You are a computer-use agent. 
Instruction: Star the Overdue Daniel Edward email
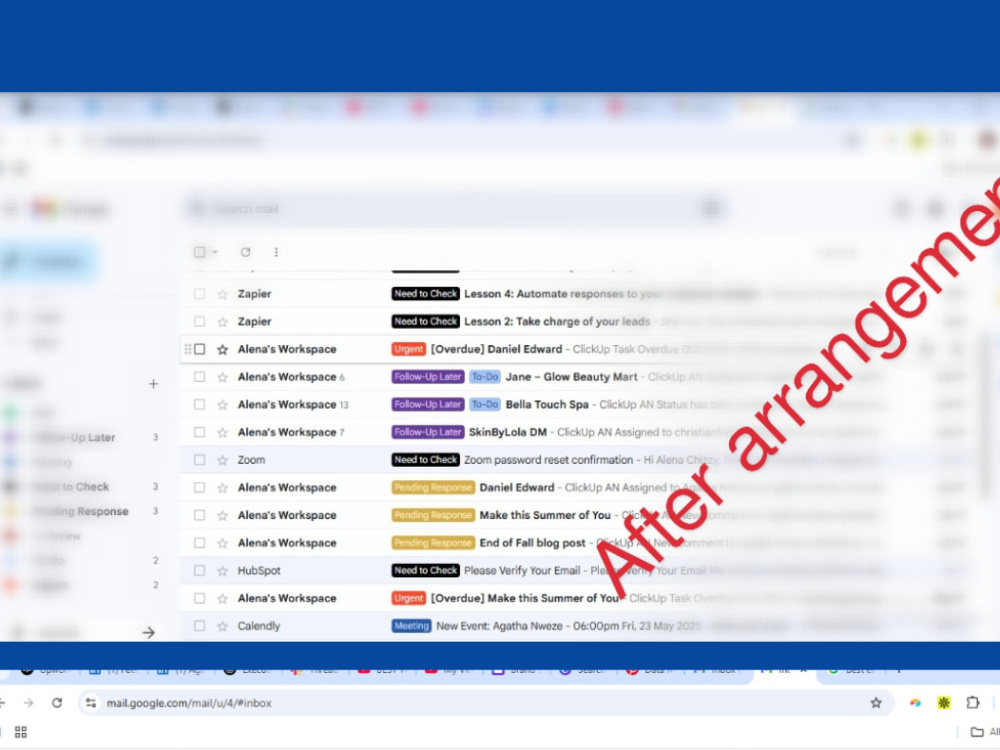(x=223, y=349)
